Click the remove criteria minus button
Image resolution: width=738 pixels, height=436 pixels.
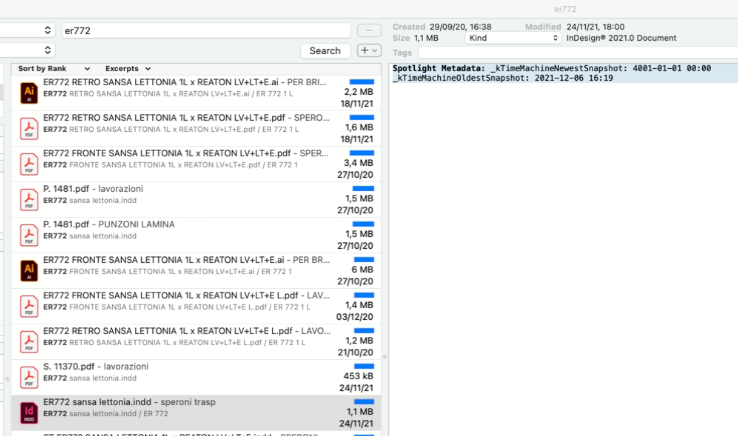(368, 31)
